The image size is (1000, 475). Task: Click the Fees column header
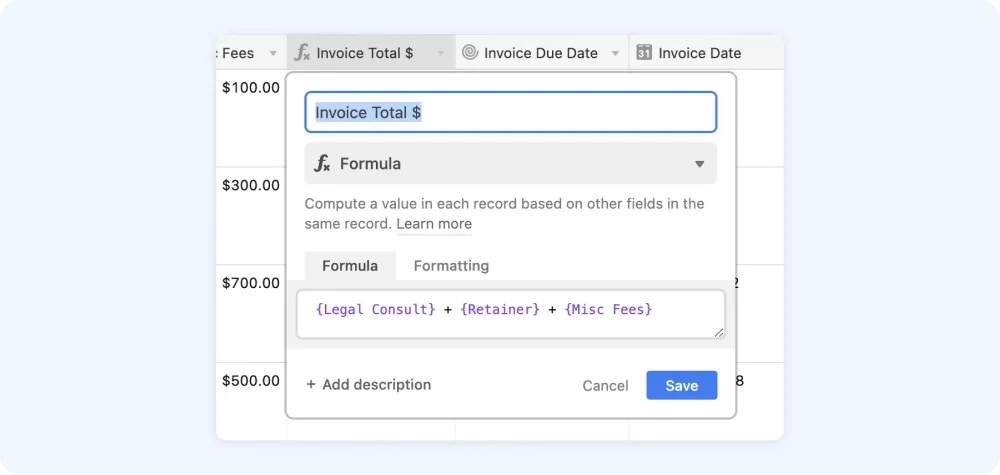click(x=251, y=53)
